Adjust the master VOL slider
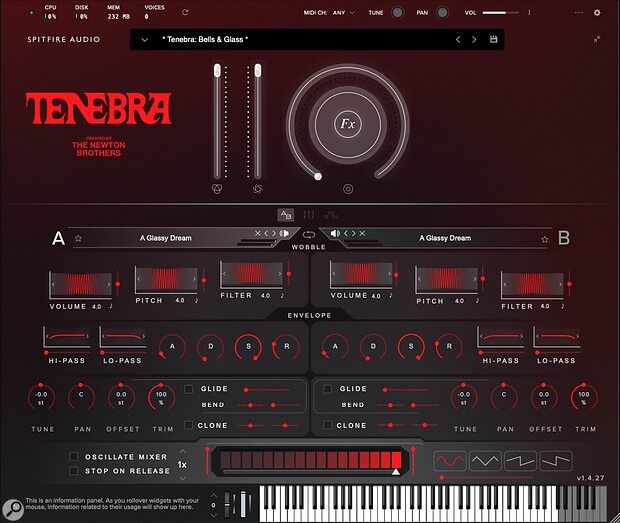Image resolution: width=620 pixels, height=523 pixels. [501, 13]
